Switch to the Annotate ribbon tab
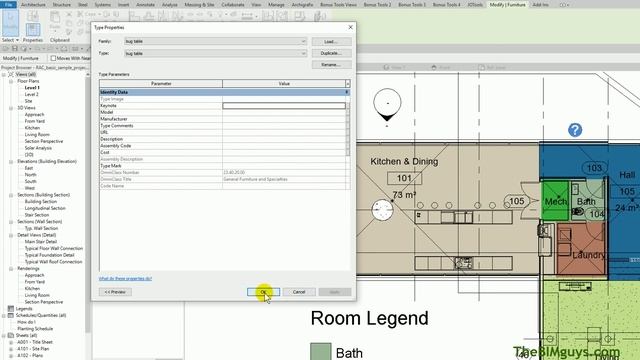 (145, 4)
